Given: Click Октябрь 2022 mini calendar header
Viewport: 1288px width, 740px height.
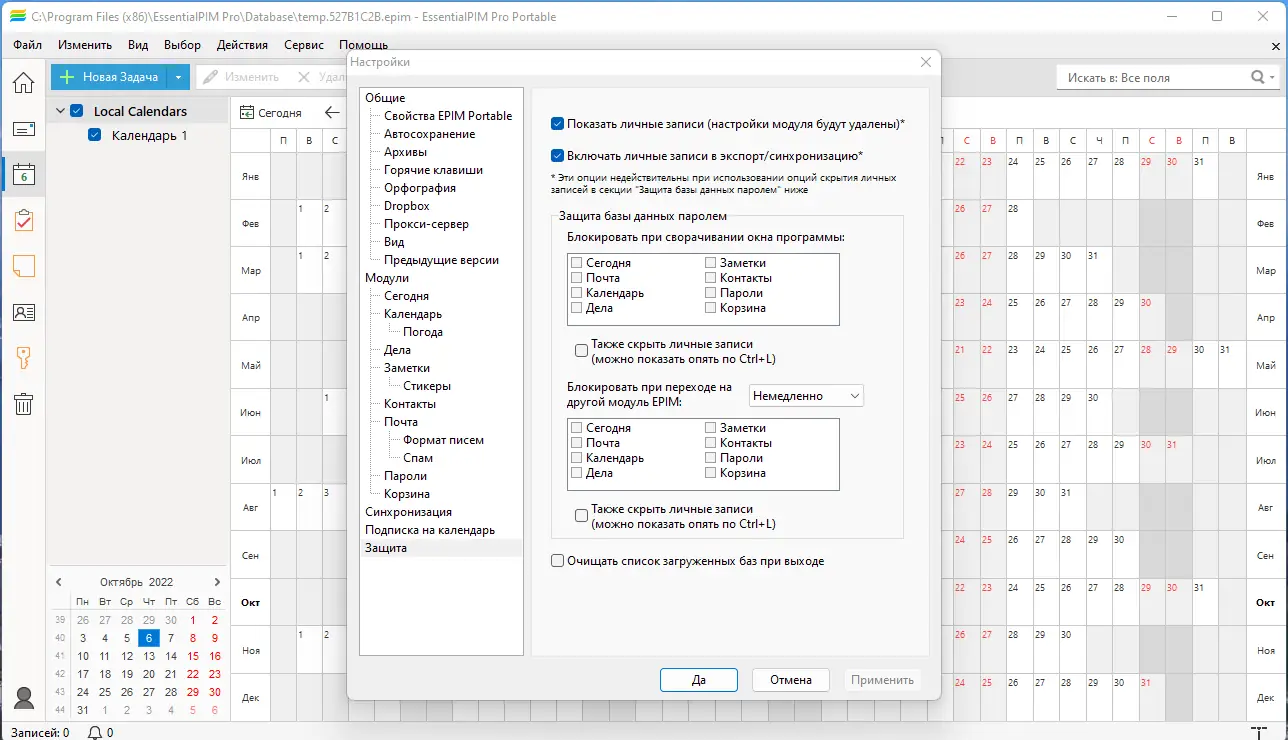Looking at the screenshot, I should pos(137,582).
